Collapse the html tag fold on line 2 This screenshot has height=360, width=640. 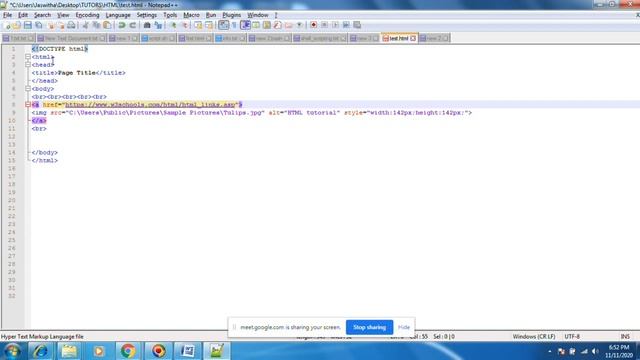[28, 57]
